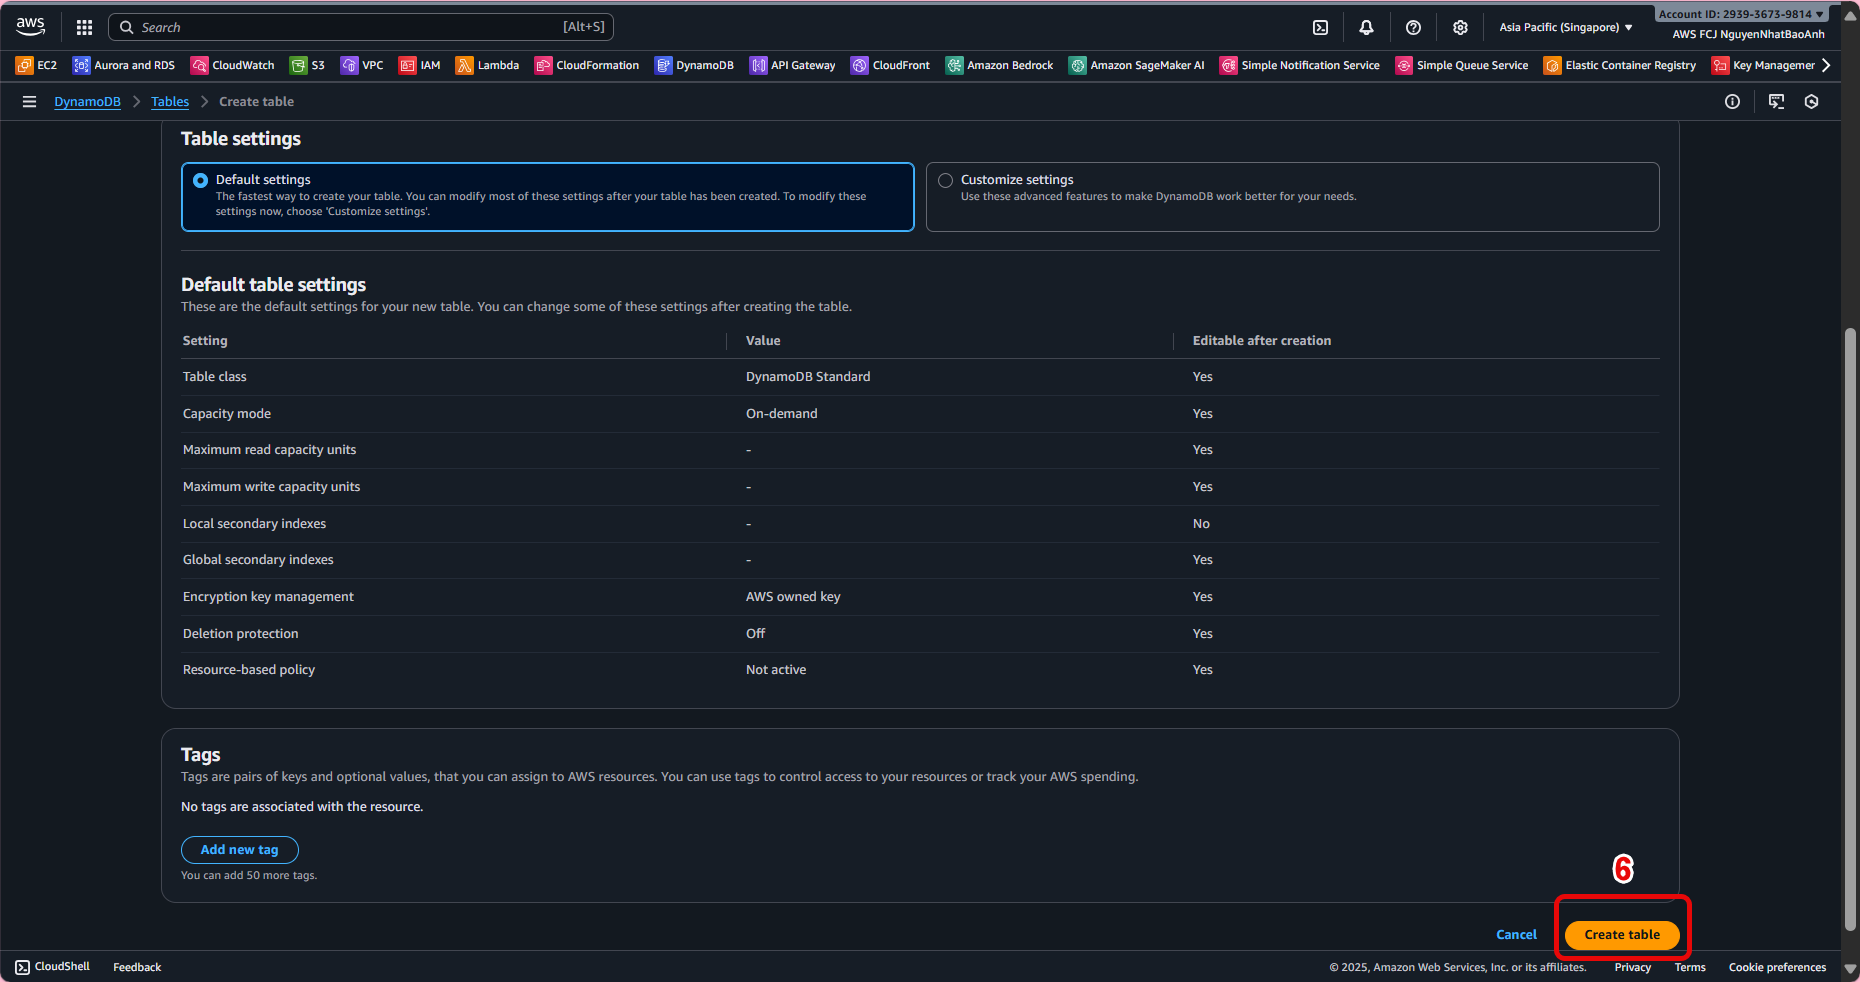Open Key Management shortcut
This screenshot has width=1860, height=982.
click(1763, 65)
